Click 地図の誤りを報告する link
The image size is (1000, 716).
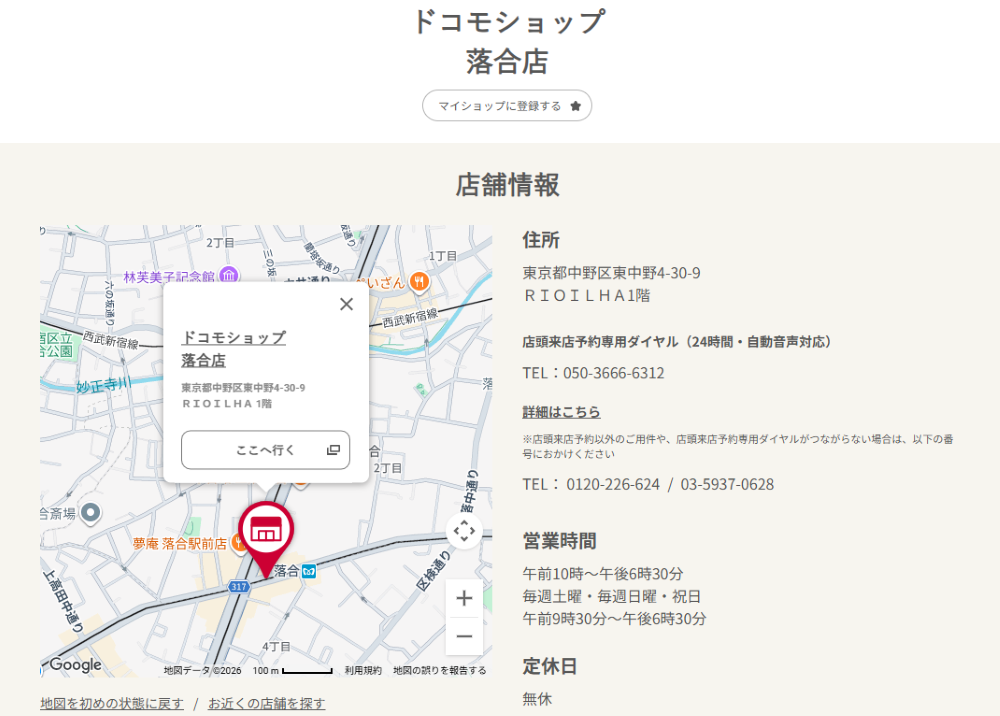point(439,671)
